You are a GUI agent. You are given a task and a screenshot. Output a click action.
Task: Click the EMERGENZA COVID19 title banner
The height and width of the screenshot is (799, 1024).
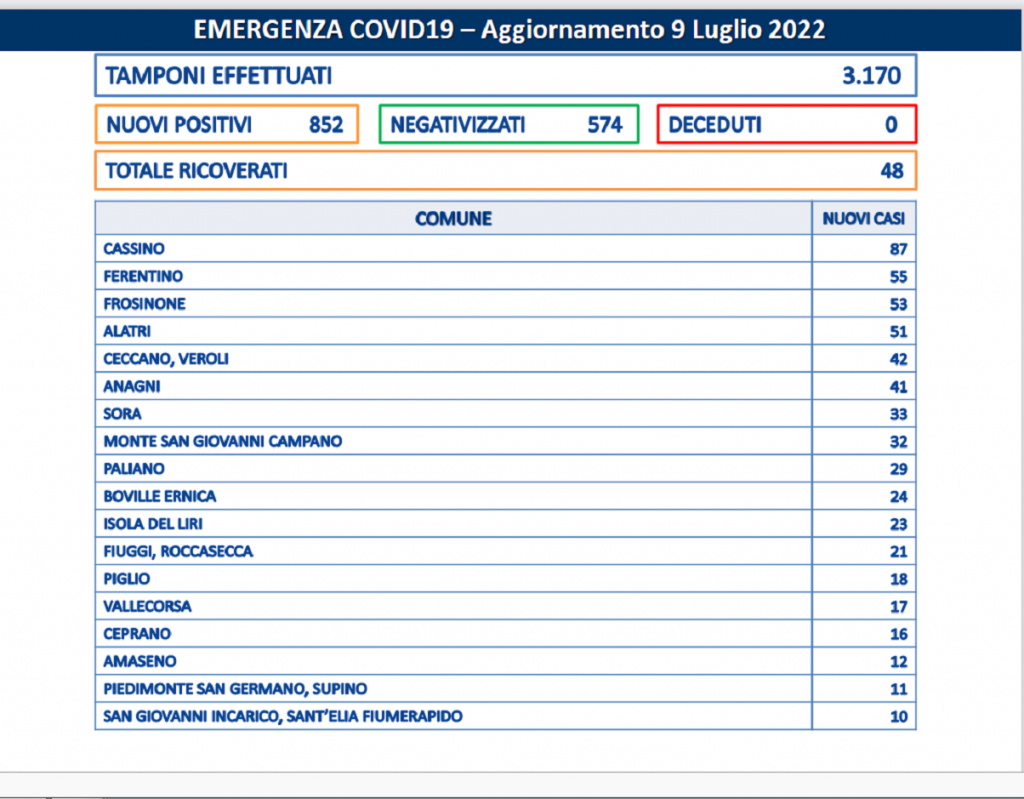(510, 29)
